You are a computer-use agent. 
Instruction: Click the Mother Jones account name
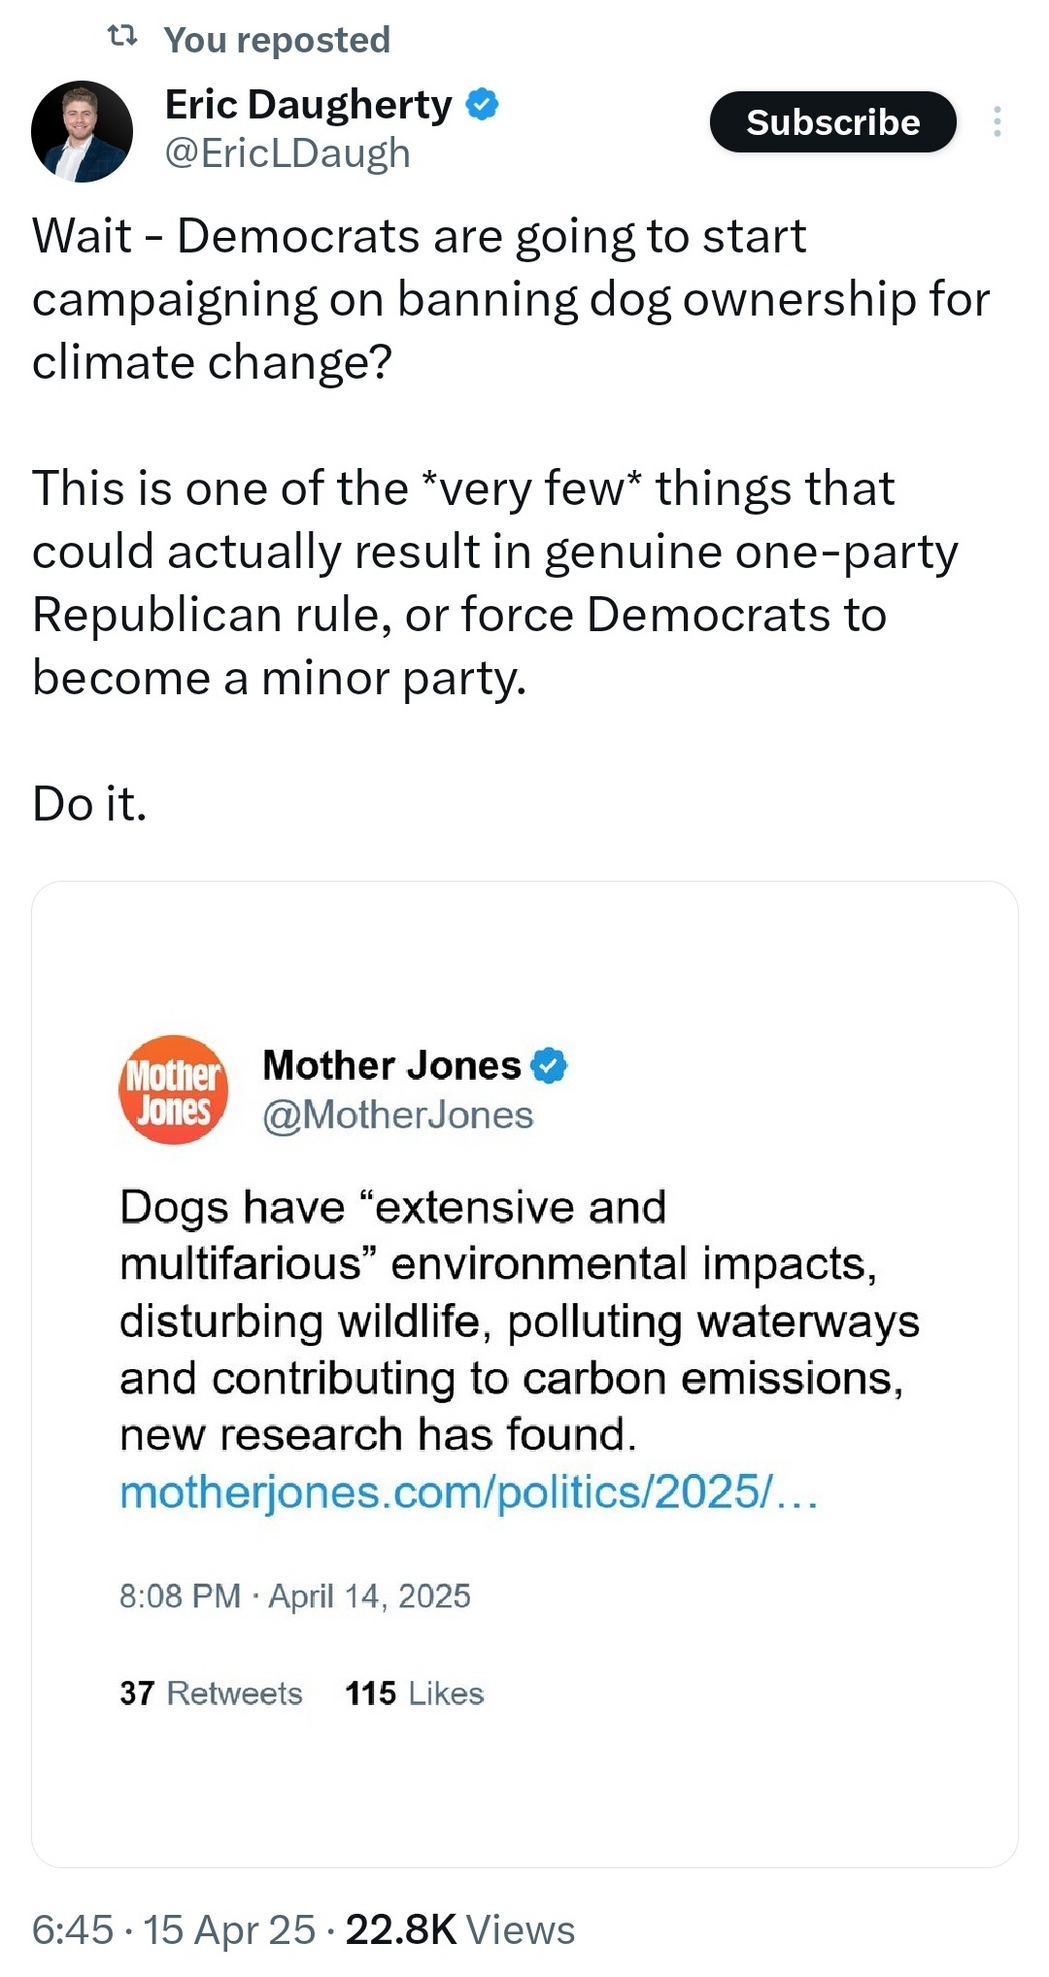pos(391,1066)
